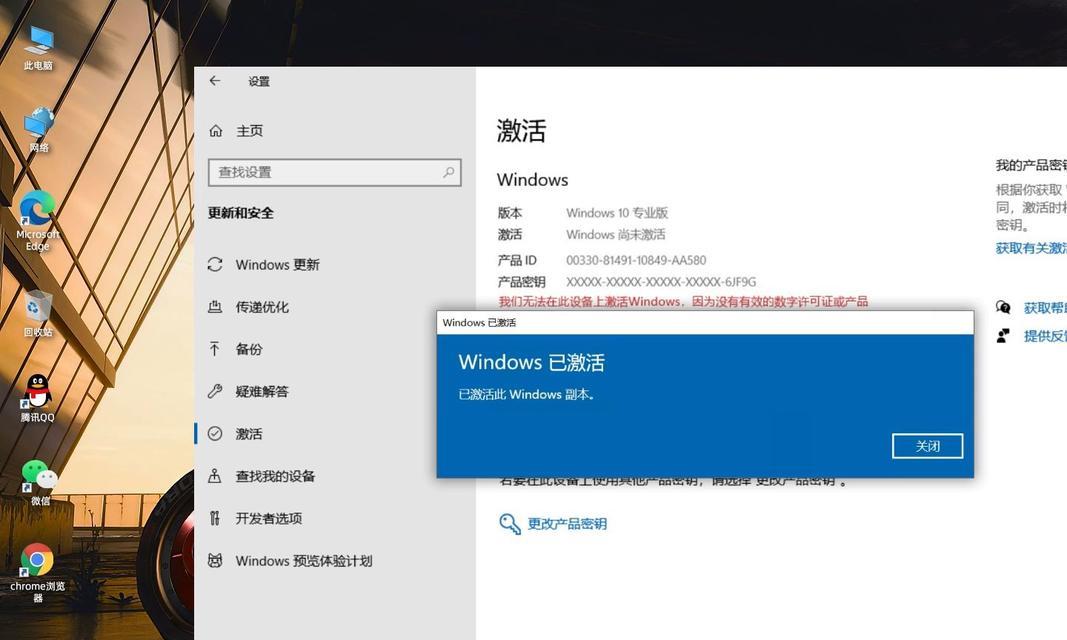Click the 传递优化 sidebar icon

tap(215, 307)
